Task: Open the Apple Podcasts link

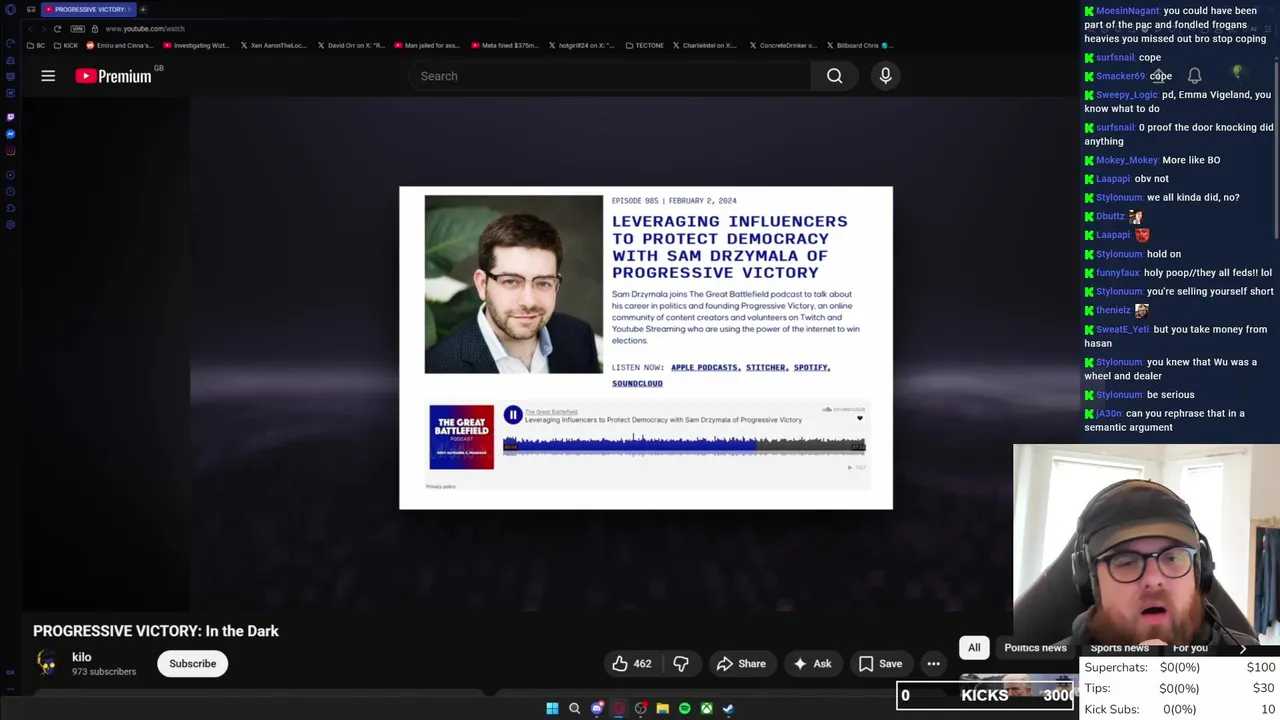Action: pyautogui.click(x=704, y=368)
